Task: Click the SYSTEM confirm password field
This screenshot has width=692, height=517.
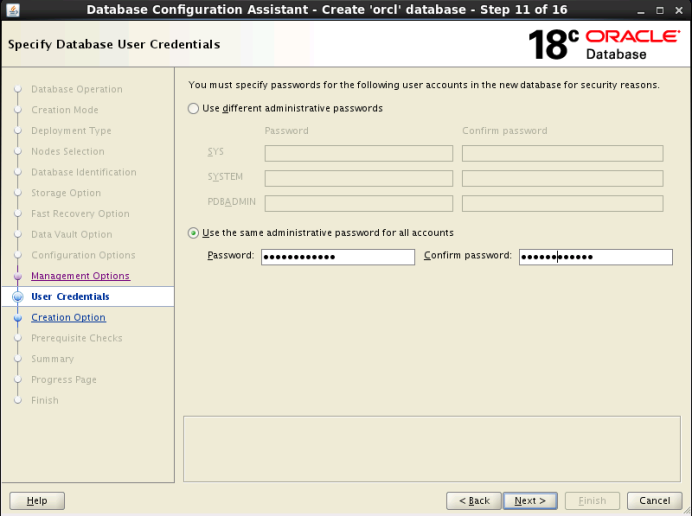Action: click(x=563, y=179)
